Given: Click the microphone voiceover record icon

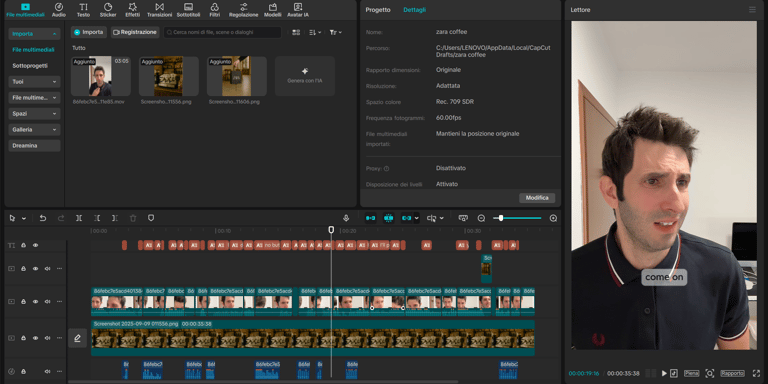Looking at the screenshot, I should pos(346,218).
